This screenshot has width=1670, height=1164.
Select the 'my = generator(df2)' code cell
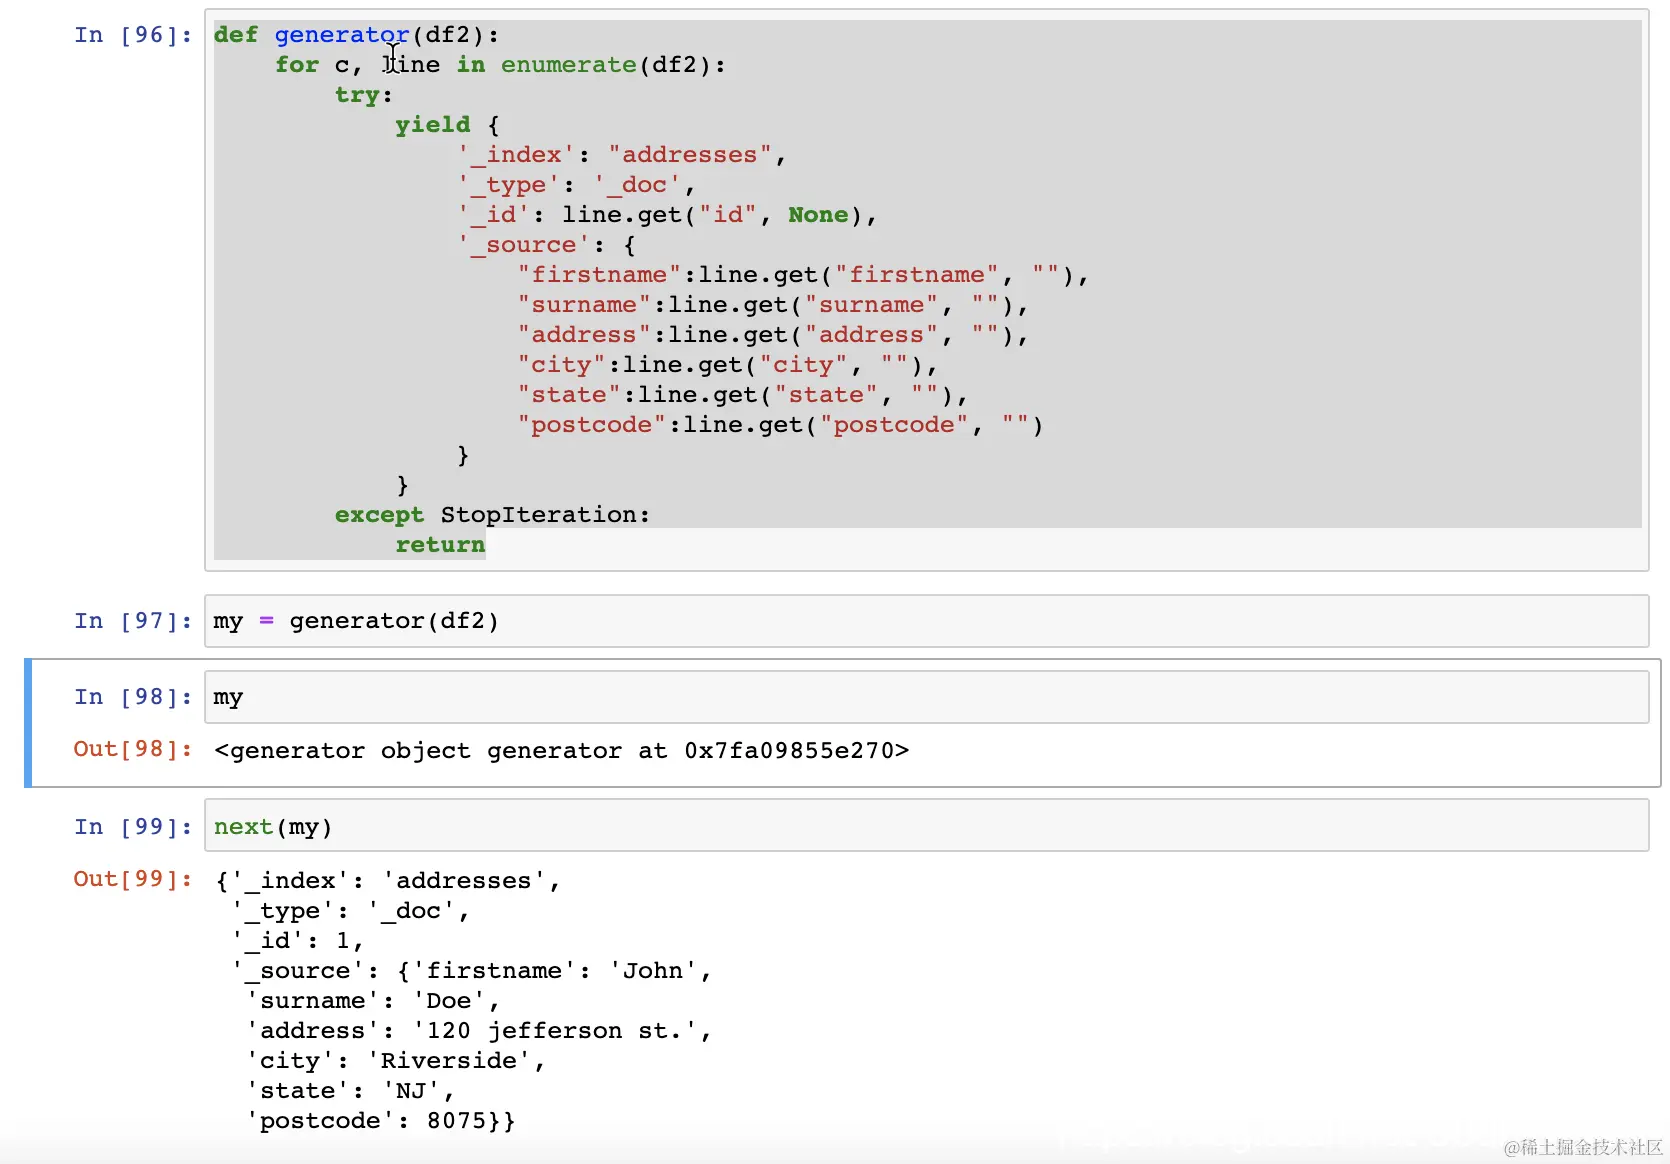[926, 621]
